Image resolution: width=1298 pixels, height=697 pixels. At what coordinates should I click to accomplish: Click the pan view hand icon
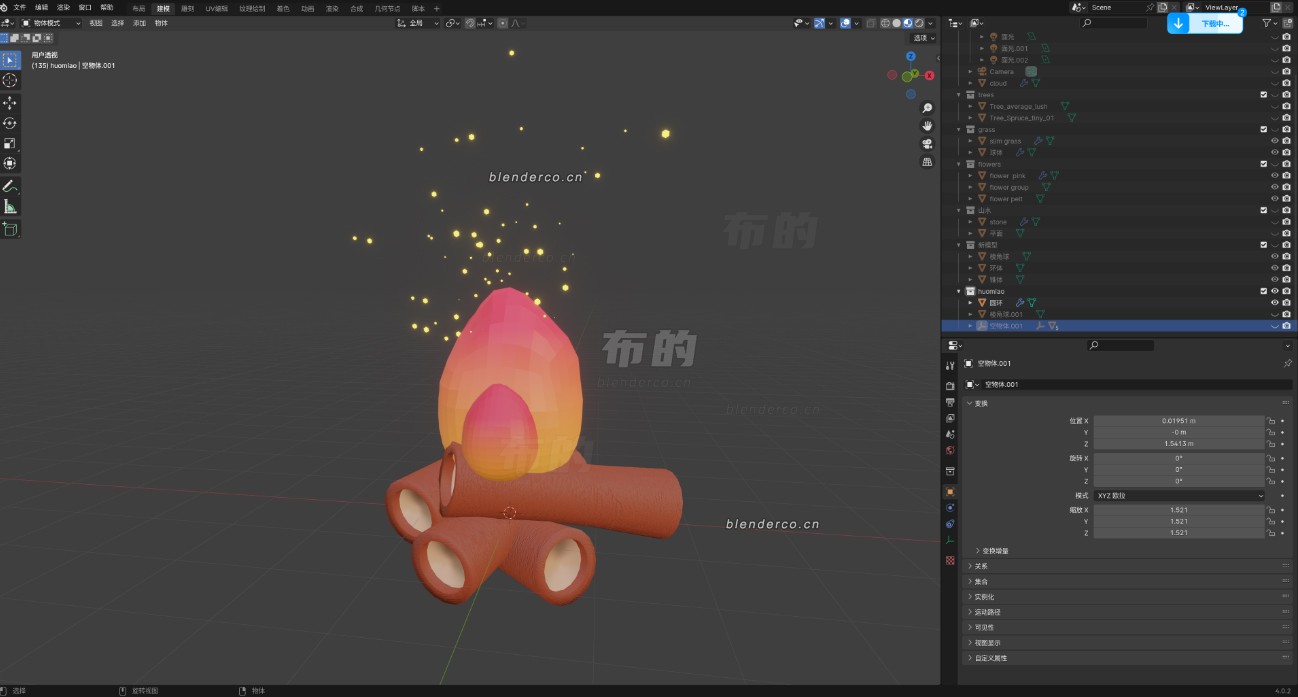coord(927,126)
